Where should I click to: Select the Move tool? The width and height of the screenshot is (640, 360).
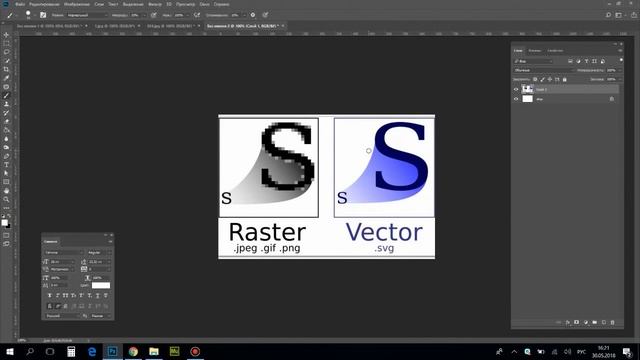coord(6,35)
